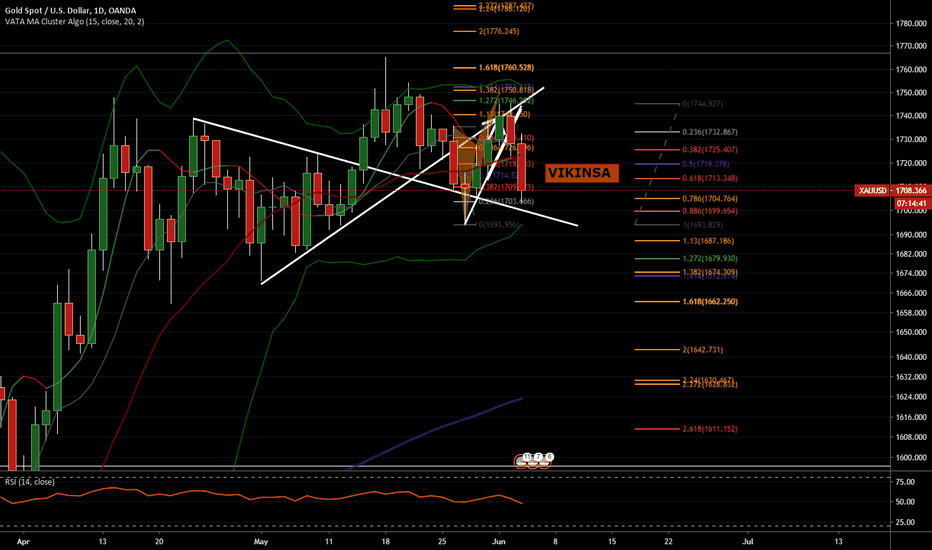932x550 pixels.
Task: Select the 0(1693.956) Fibonacci base label
Action: pyautogui.click(x=498, y=225)
